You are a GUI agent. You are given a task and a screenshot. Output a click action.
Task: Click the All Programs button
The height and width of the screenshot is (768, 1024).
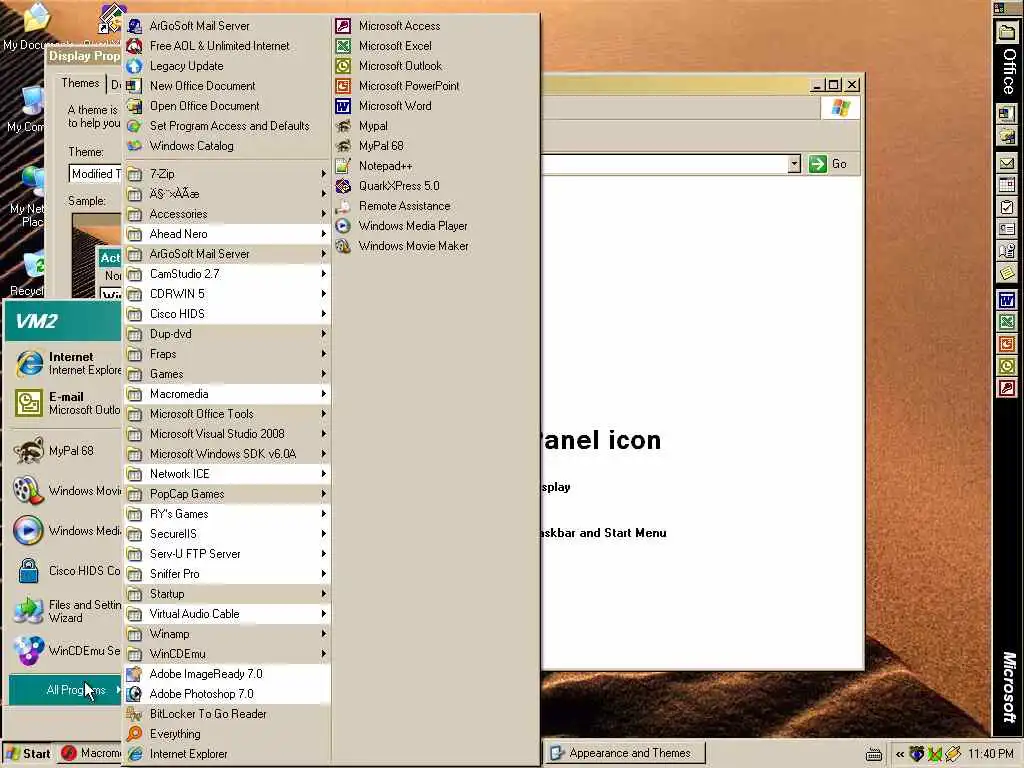(65, 690)
